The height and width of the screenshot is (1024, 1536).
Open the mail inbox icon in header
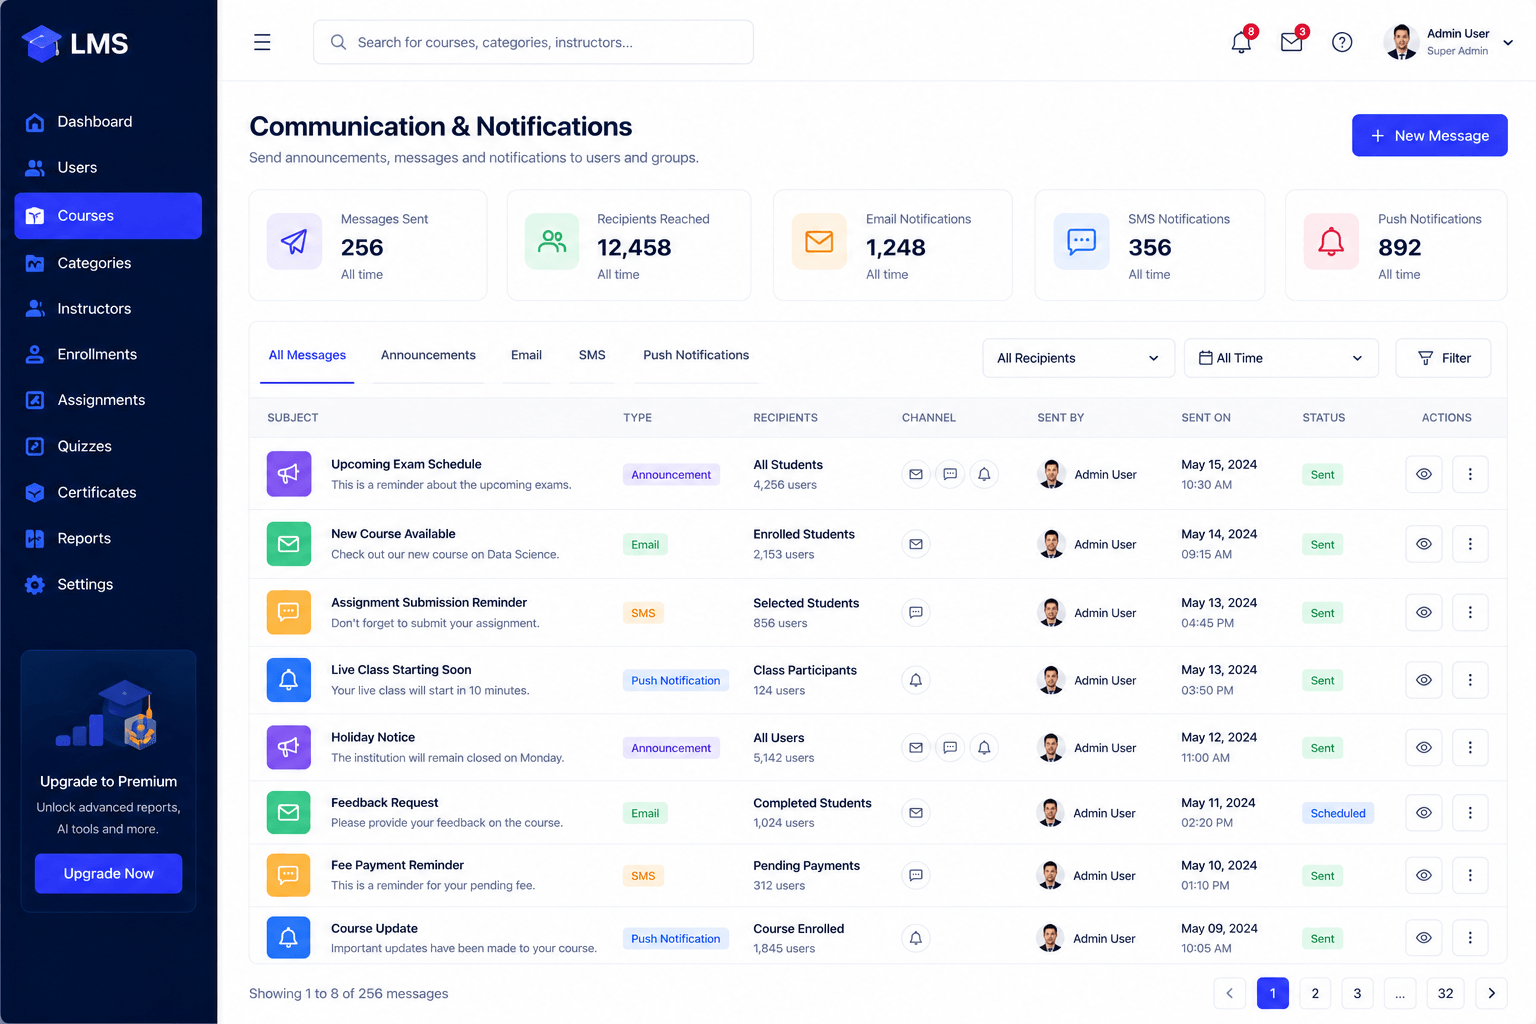click(1292, 42)
